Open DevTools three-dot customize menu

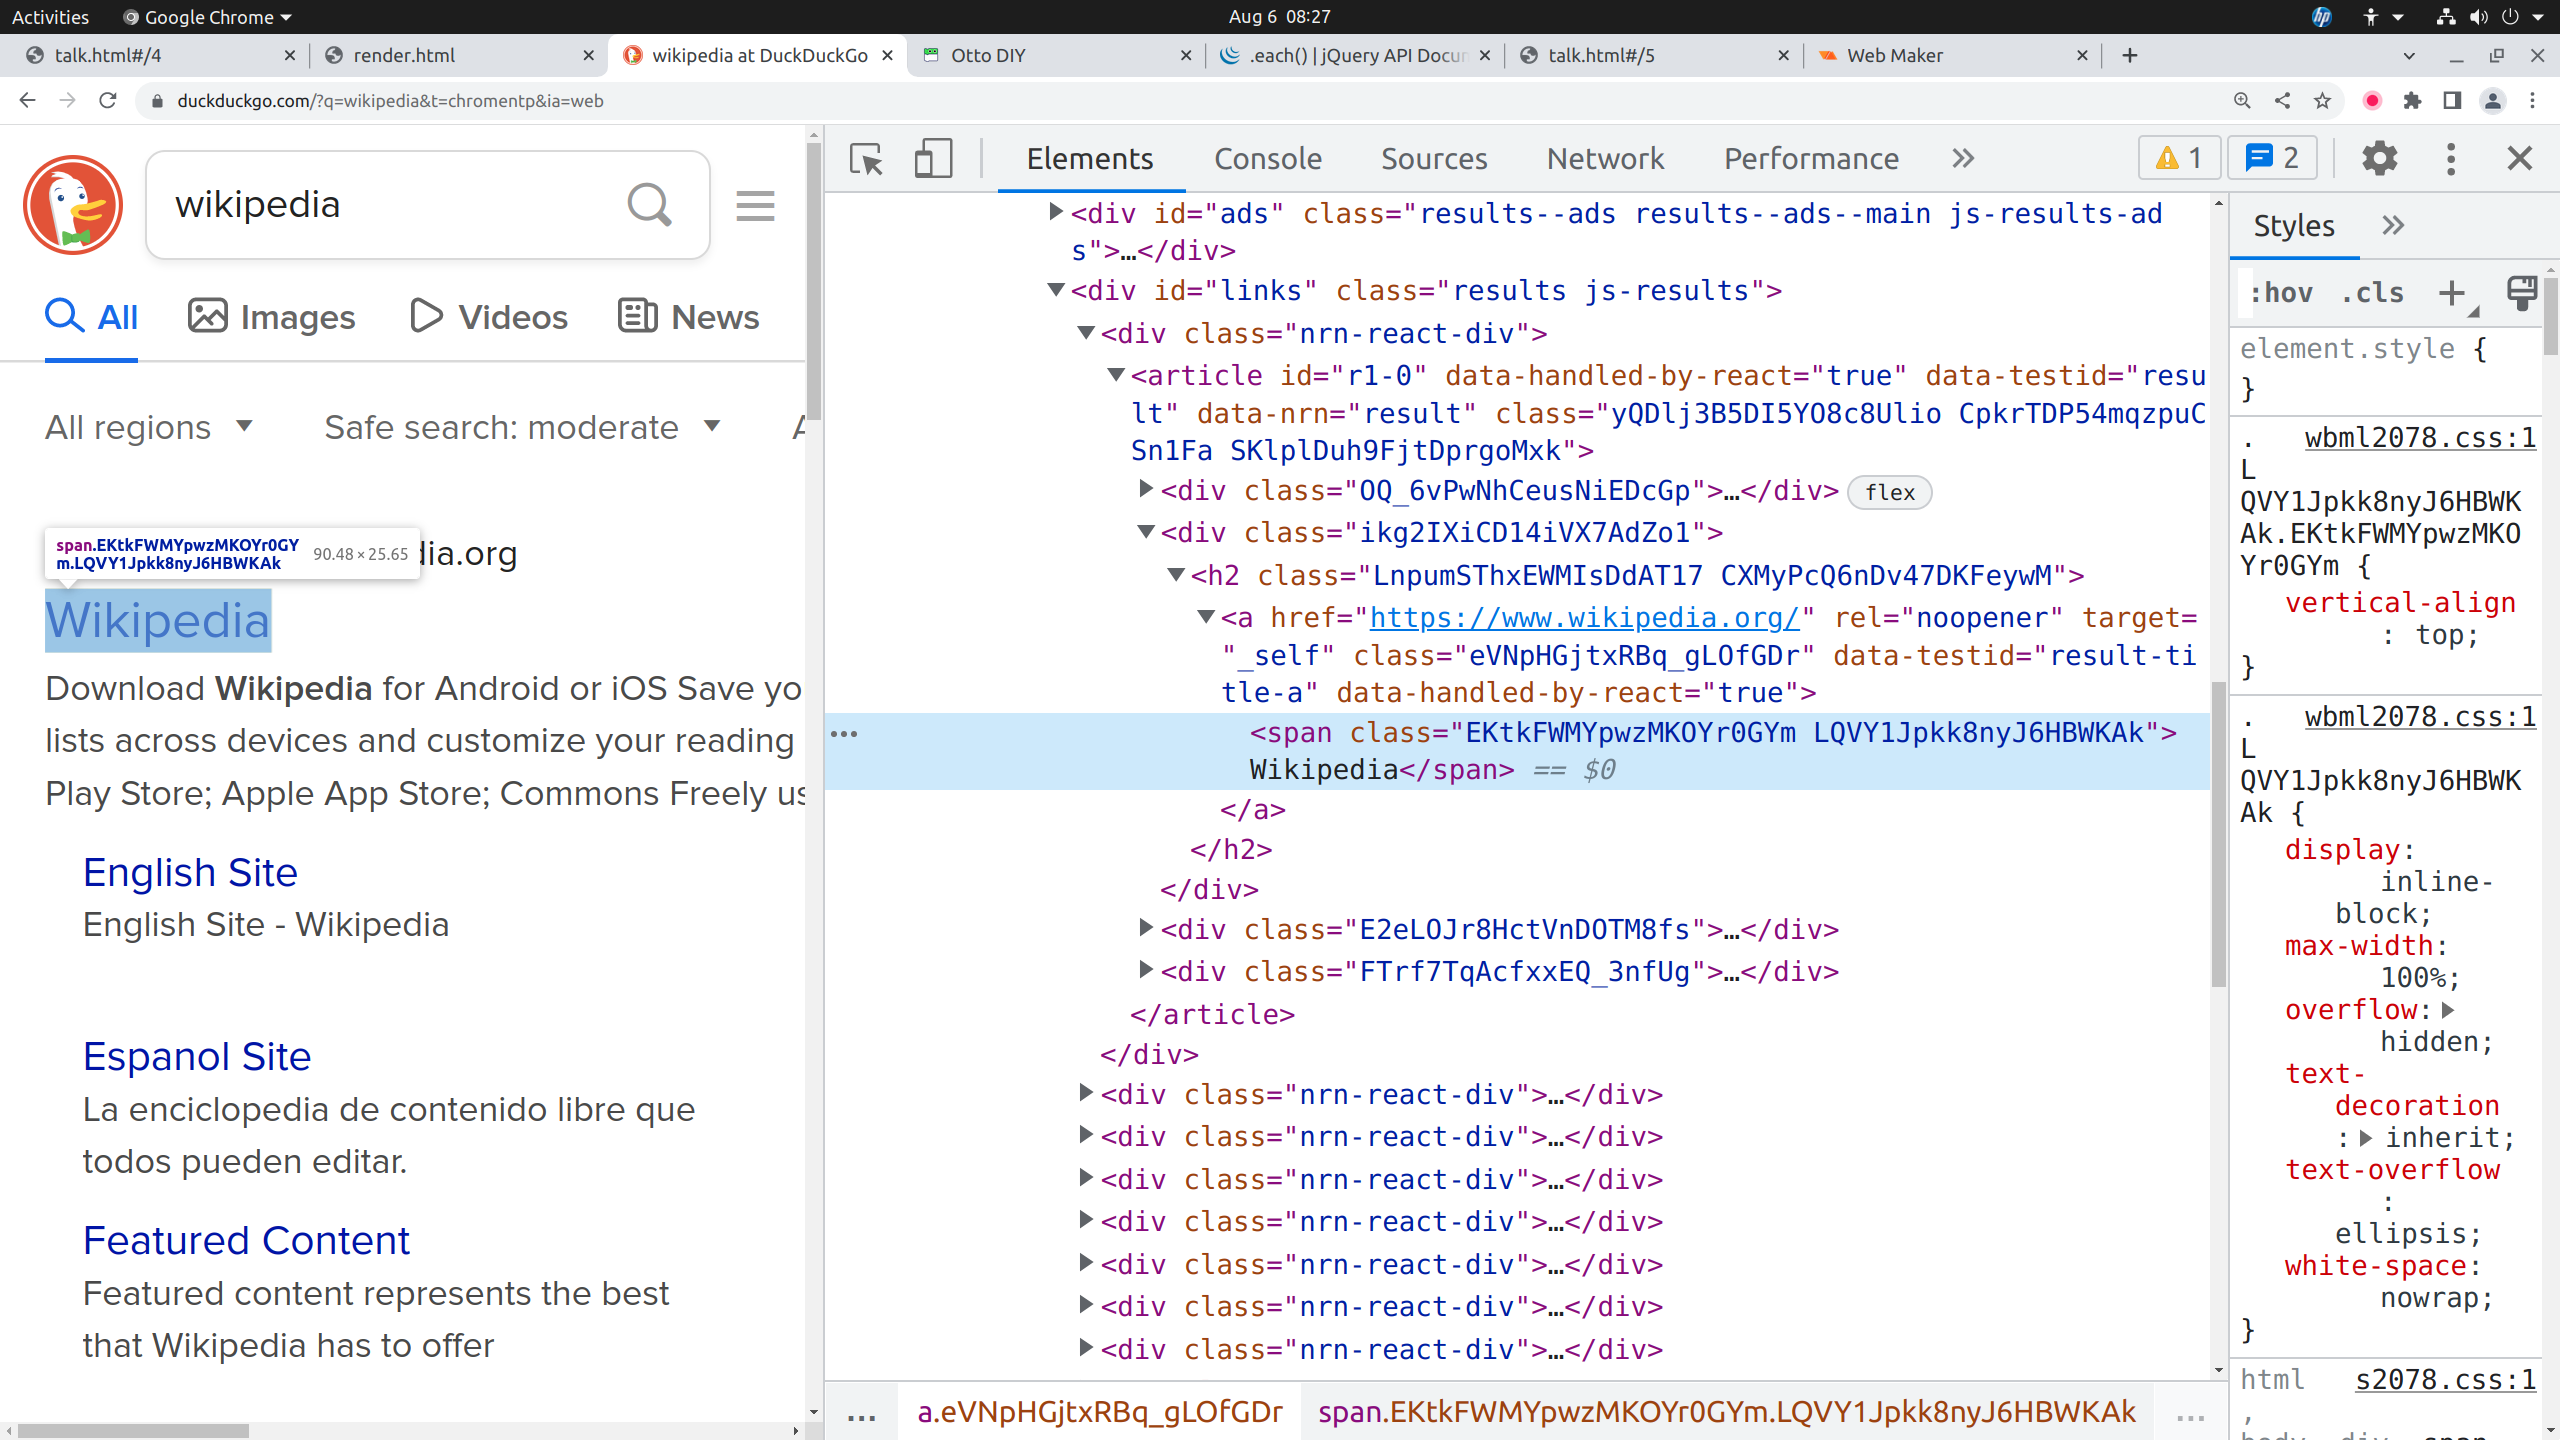coord(2450,158)
